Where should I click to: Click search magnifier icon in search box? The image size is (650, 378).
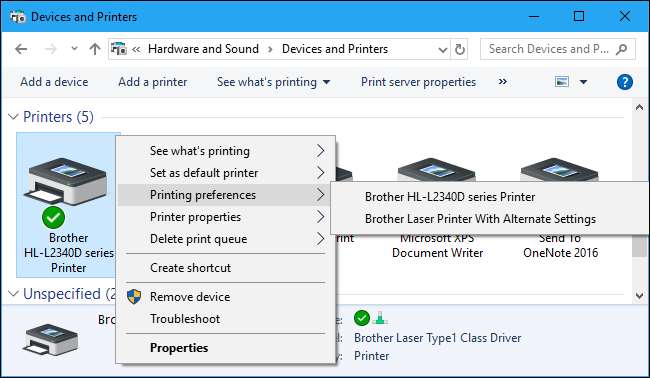coord(621,49)
